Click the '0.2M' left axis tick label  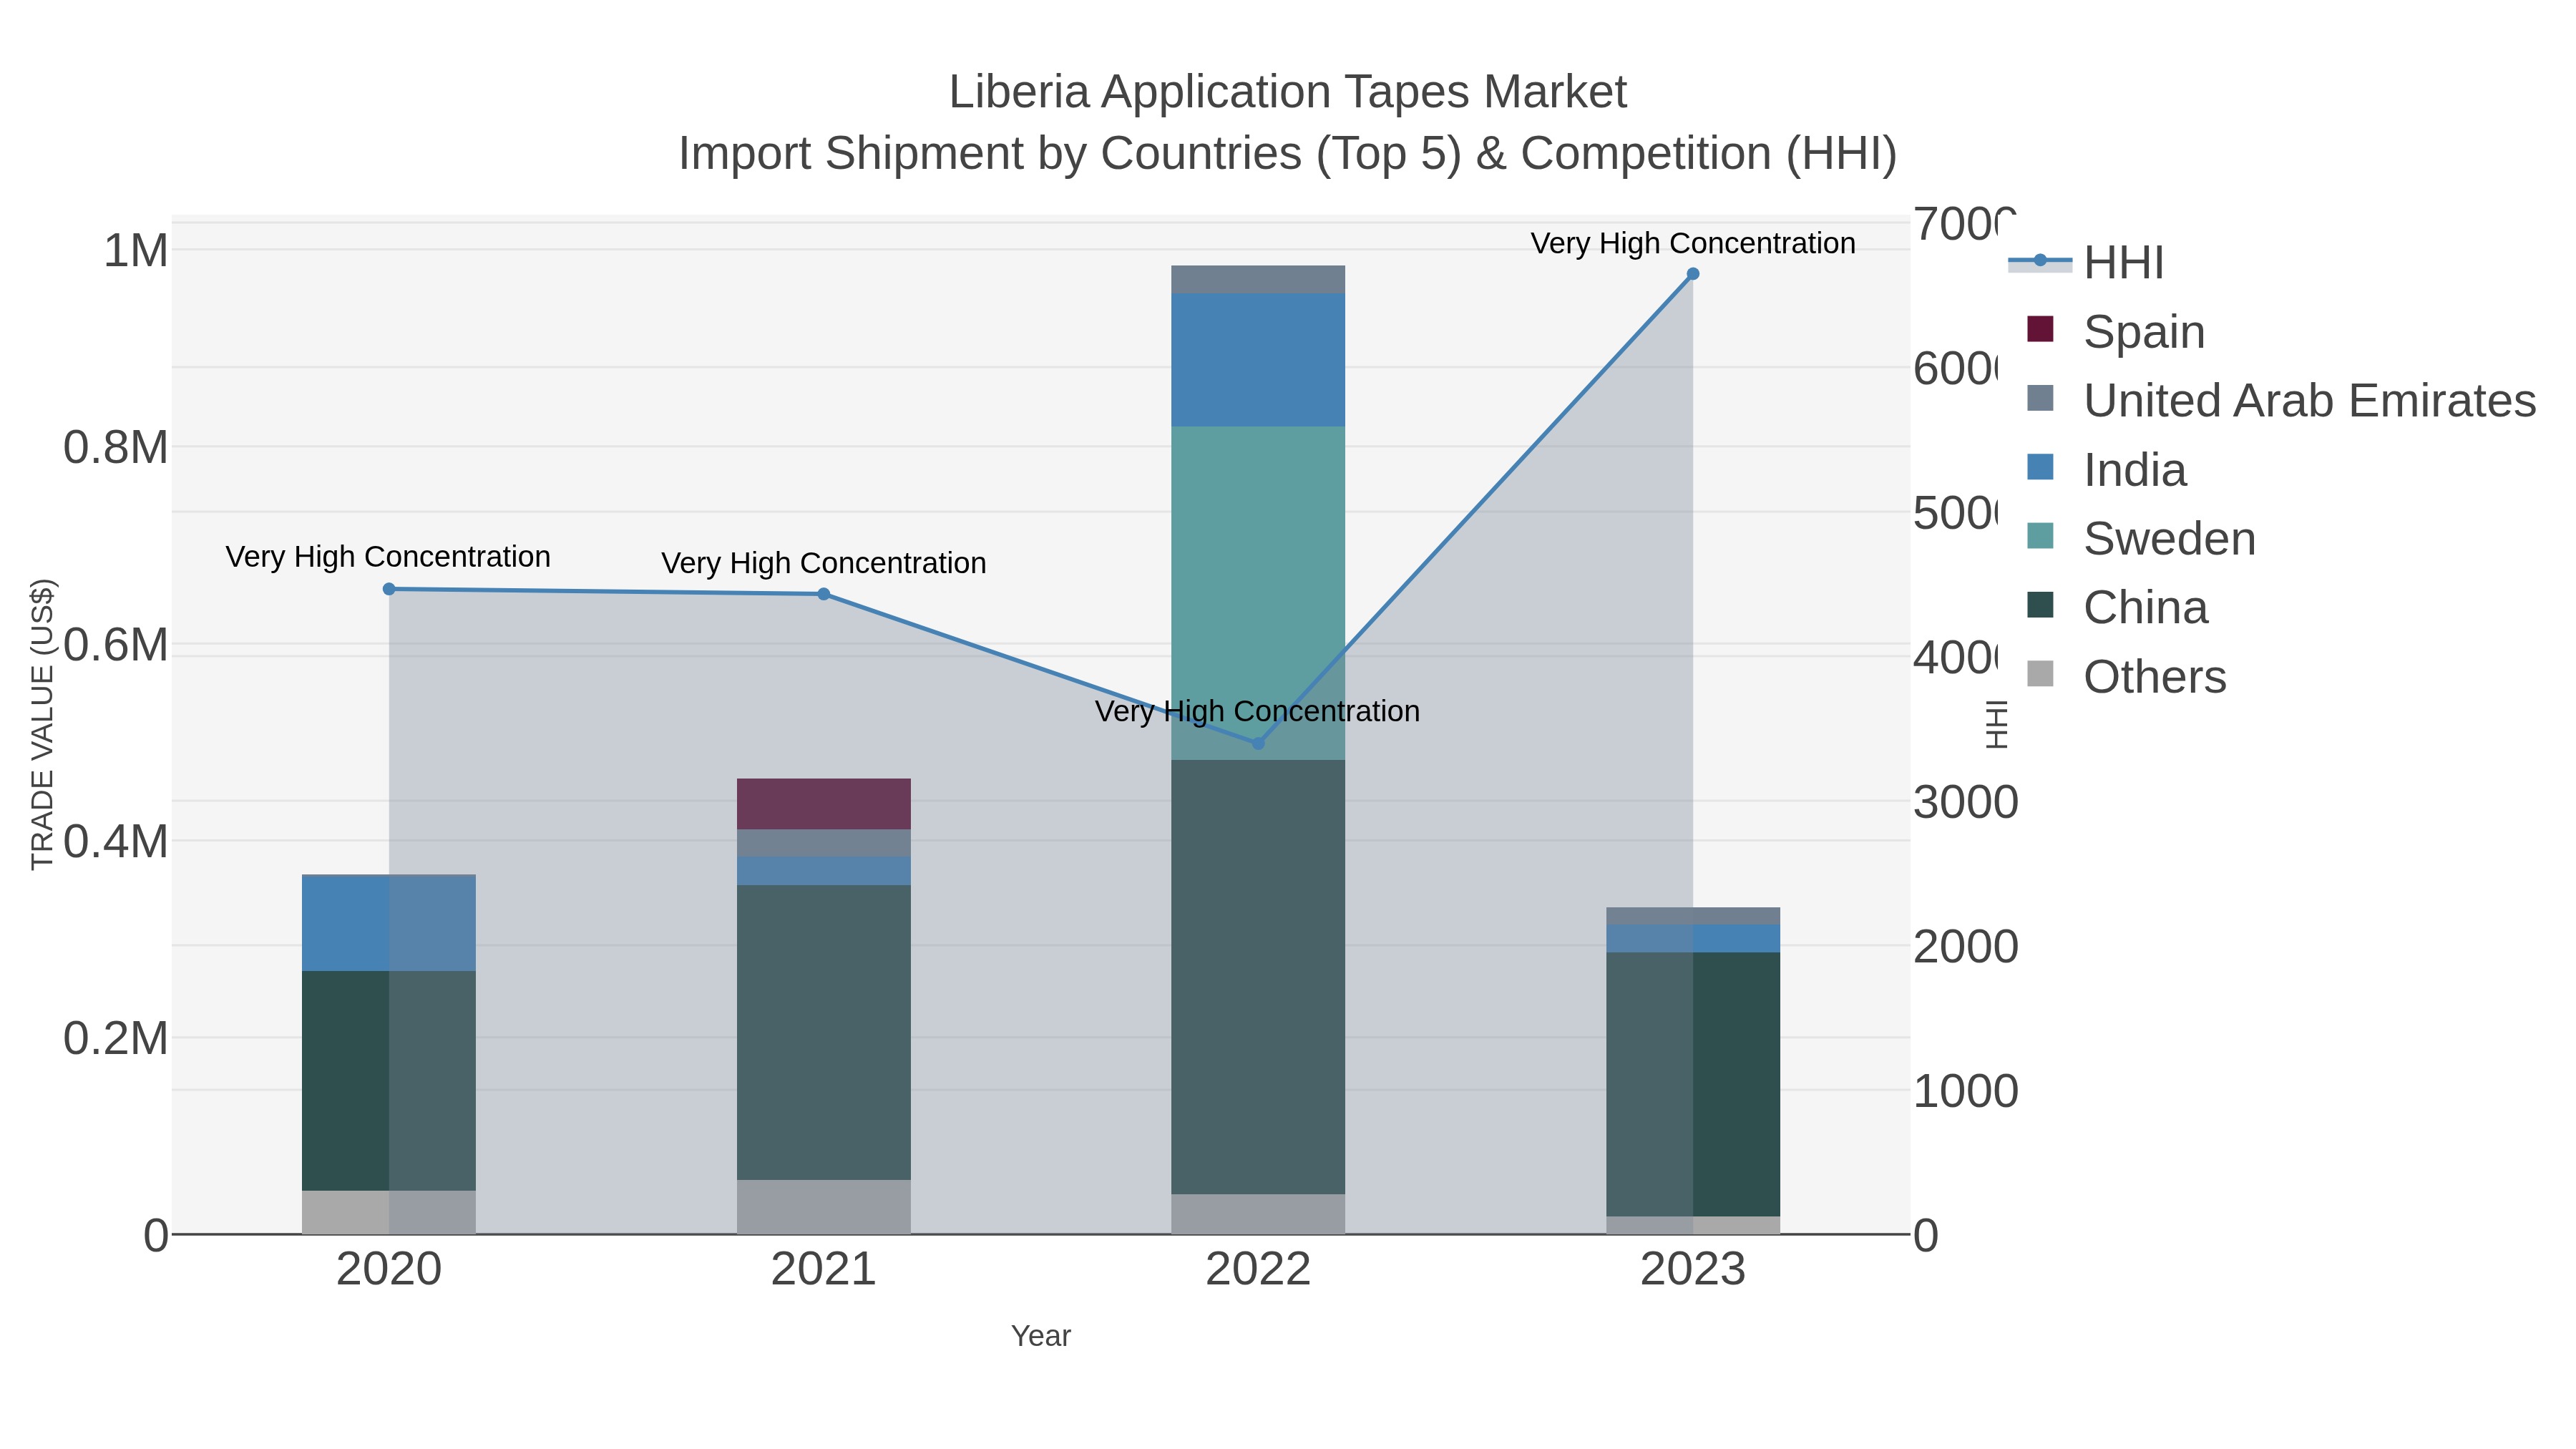click(116, 1038)
